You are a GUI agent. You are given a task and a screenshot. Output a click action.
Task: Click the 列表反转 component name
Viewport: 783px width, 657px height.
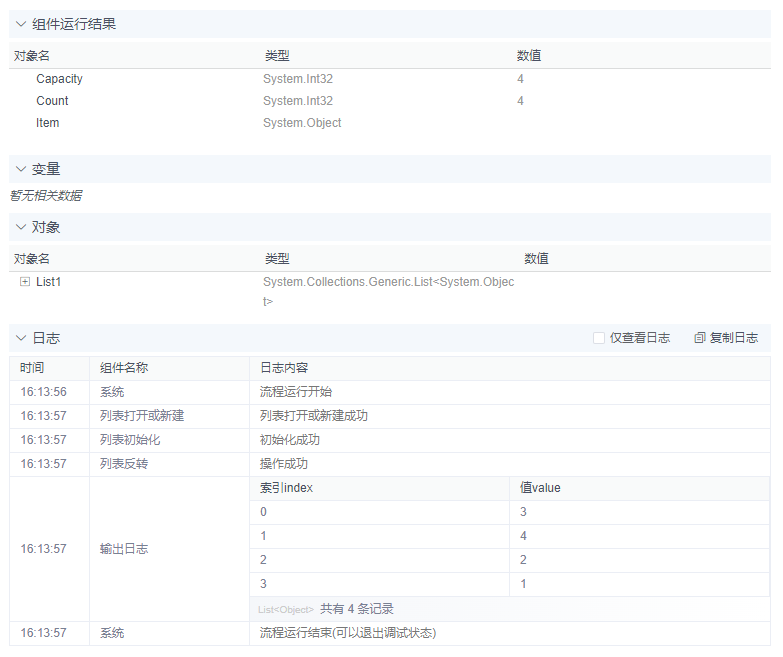coord(124,464)
